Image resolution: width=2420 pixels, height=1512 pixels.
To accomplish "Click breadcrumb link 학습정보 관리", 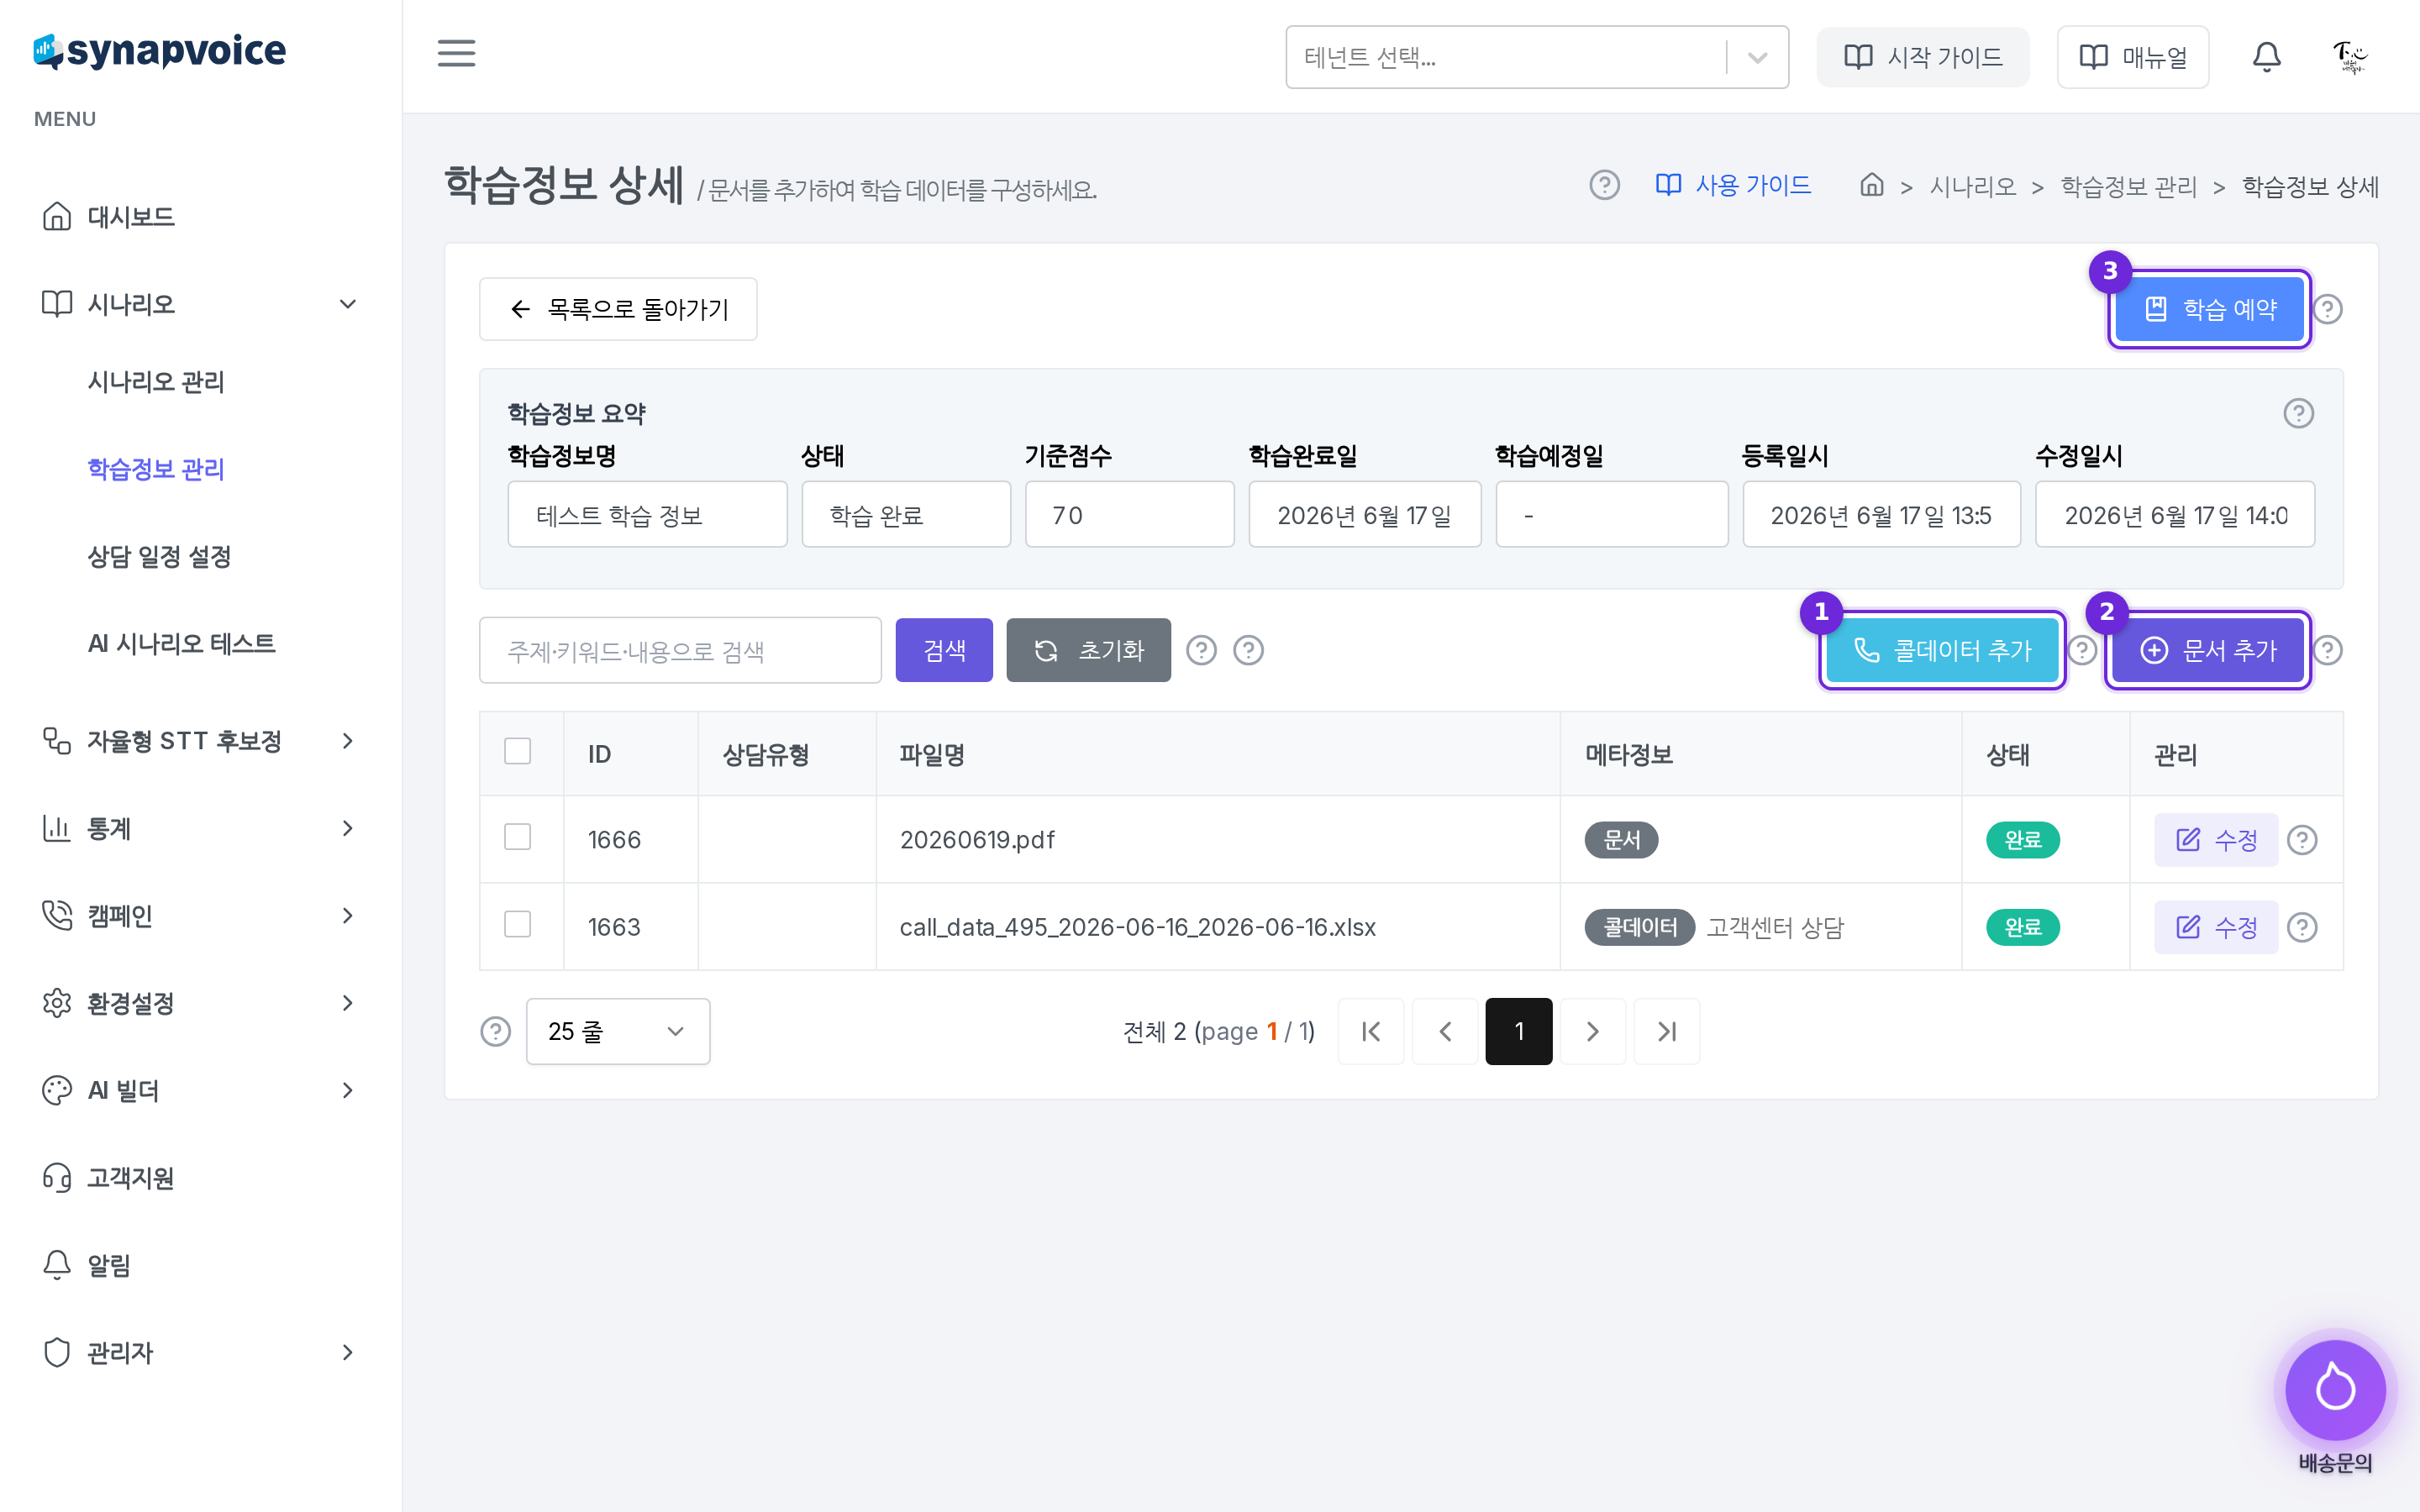I will coord(2128,187).
